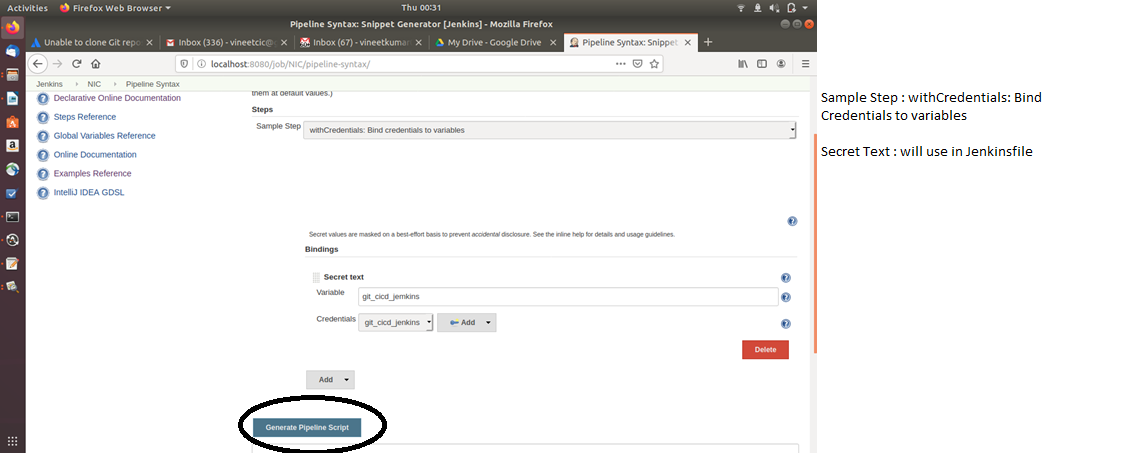Toggle Firefox sidebar view icon
1121x453 pixels.
[762, 64]
